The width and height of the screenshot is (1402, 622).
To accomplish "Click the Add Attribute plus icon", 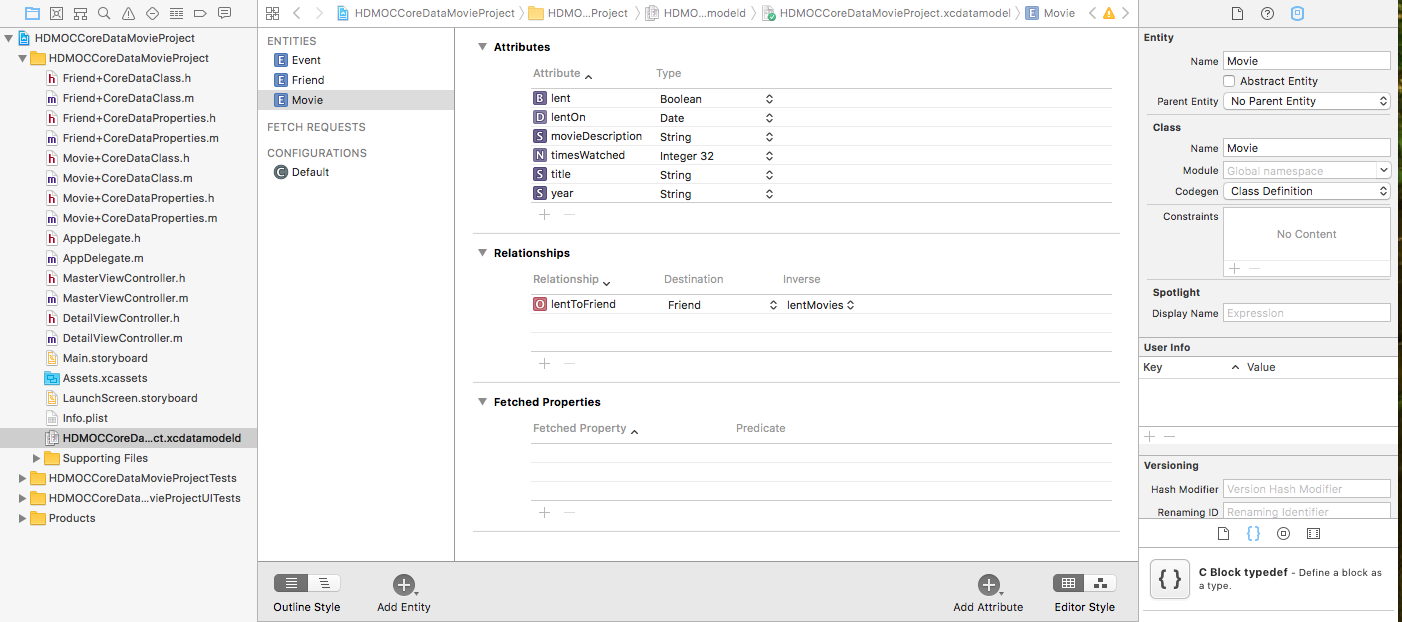I will coord(988,585).
